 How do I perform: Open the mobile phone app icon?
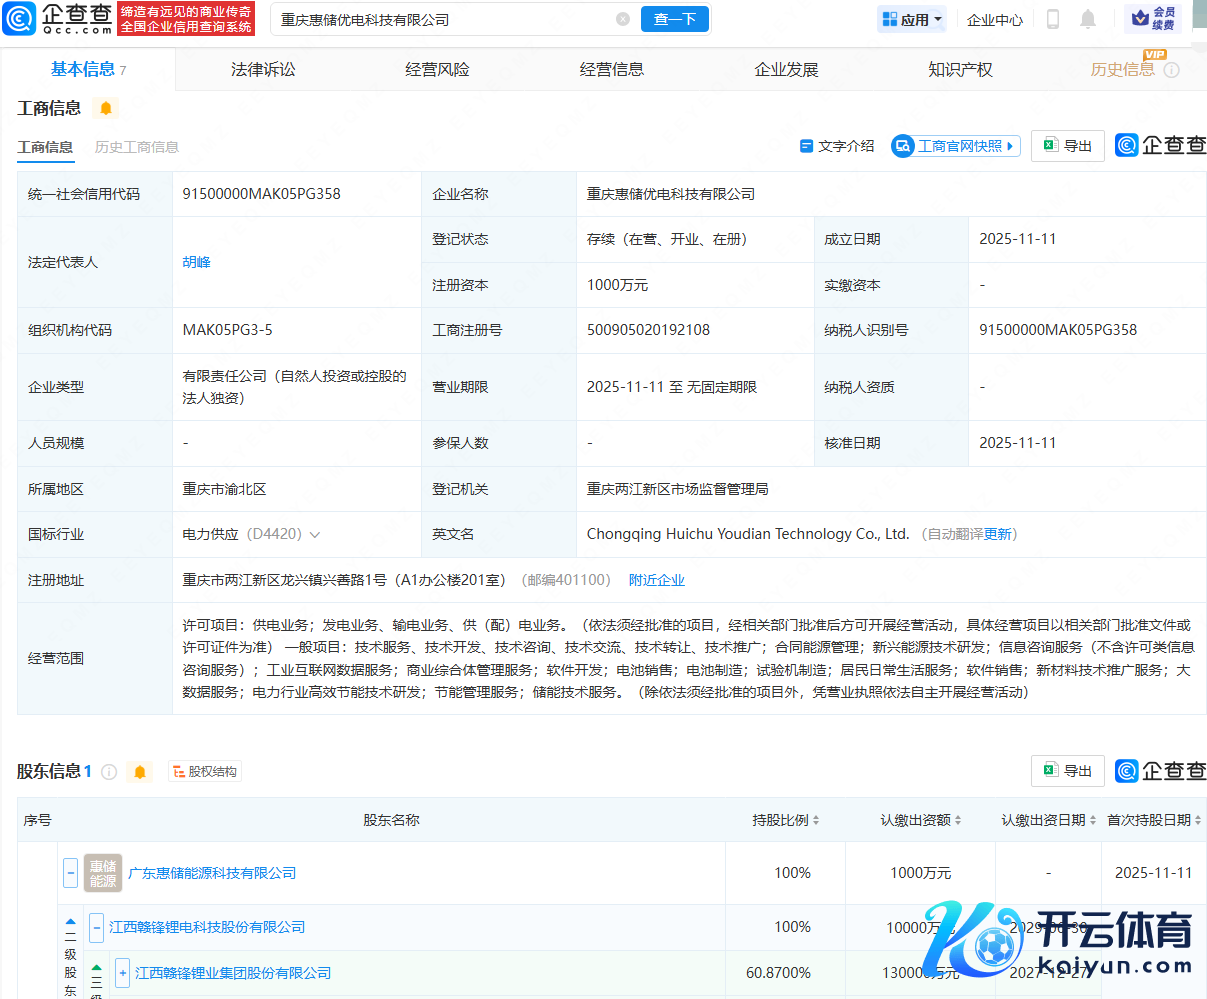pos(1052,19)
